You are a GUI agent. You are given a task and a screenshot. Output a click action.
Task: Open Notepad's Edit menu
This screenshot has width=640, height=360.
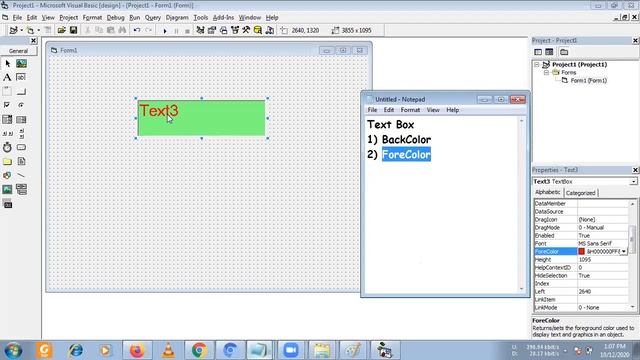[x=389, y=110]
